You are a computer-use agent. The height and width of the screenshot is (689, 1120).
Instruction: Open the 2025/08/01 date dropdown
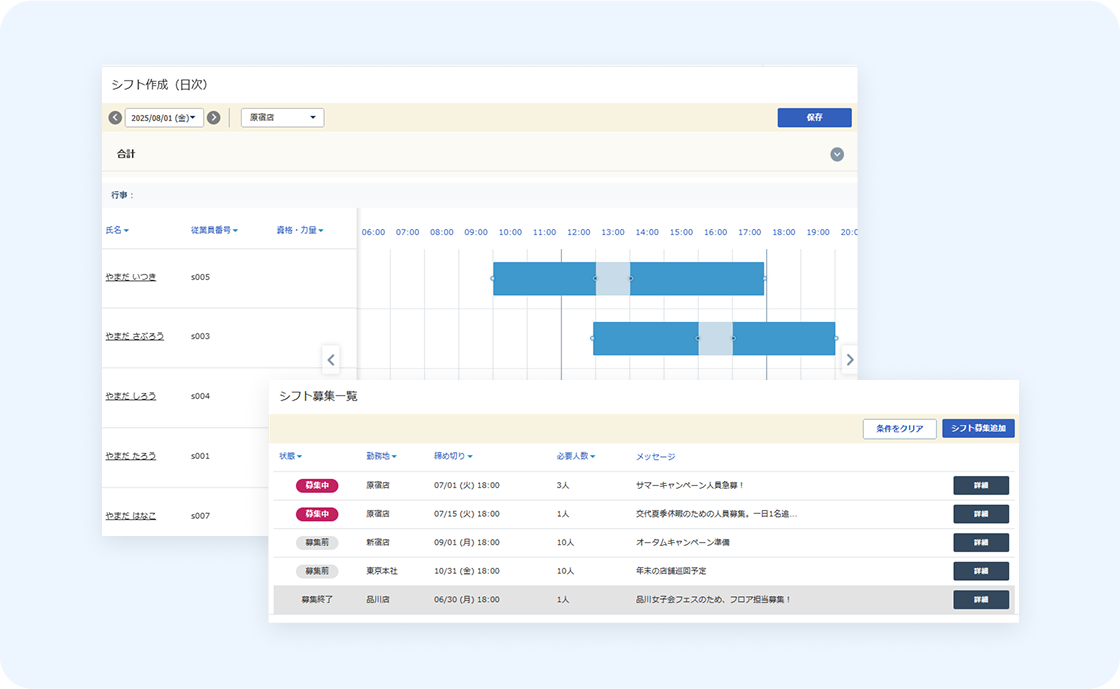coord(164,118)
